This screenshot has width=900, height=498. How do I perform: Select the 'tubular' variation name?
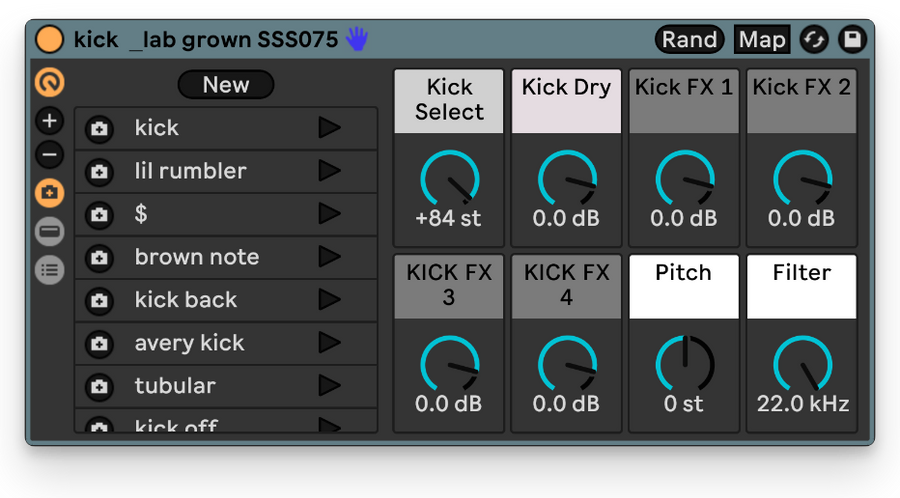click(175, 386)
